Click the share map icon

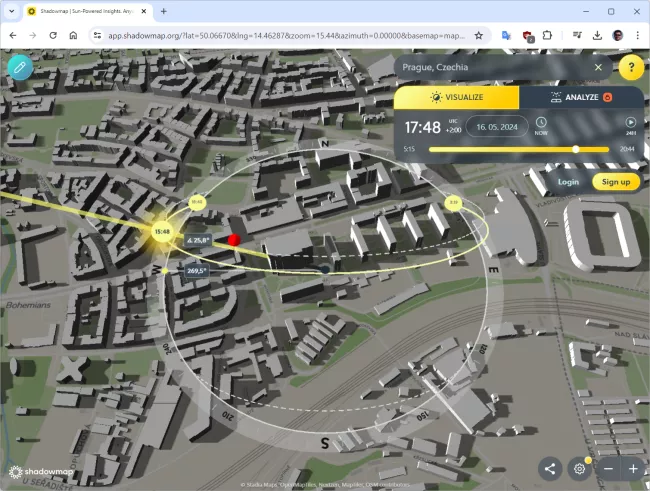click(549, 468)
